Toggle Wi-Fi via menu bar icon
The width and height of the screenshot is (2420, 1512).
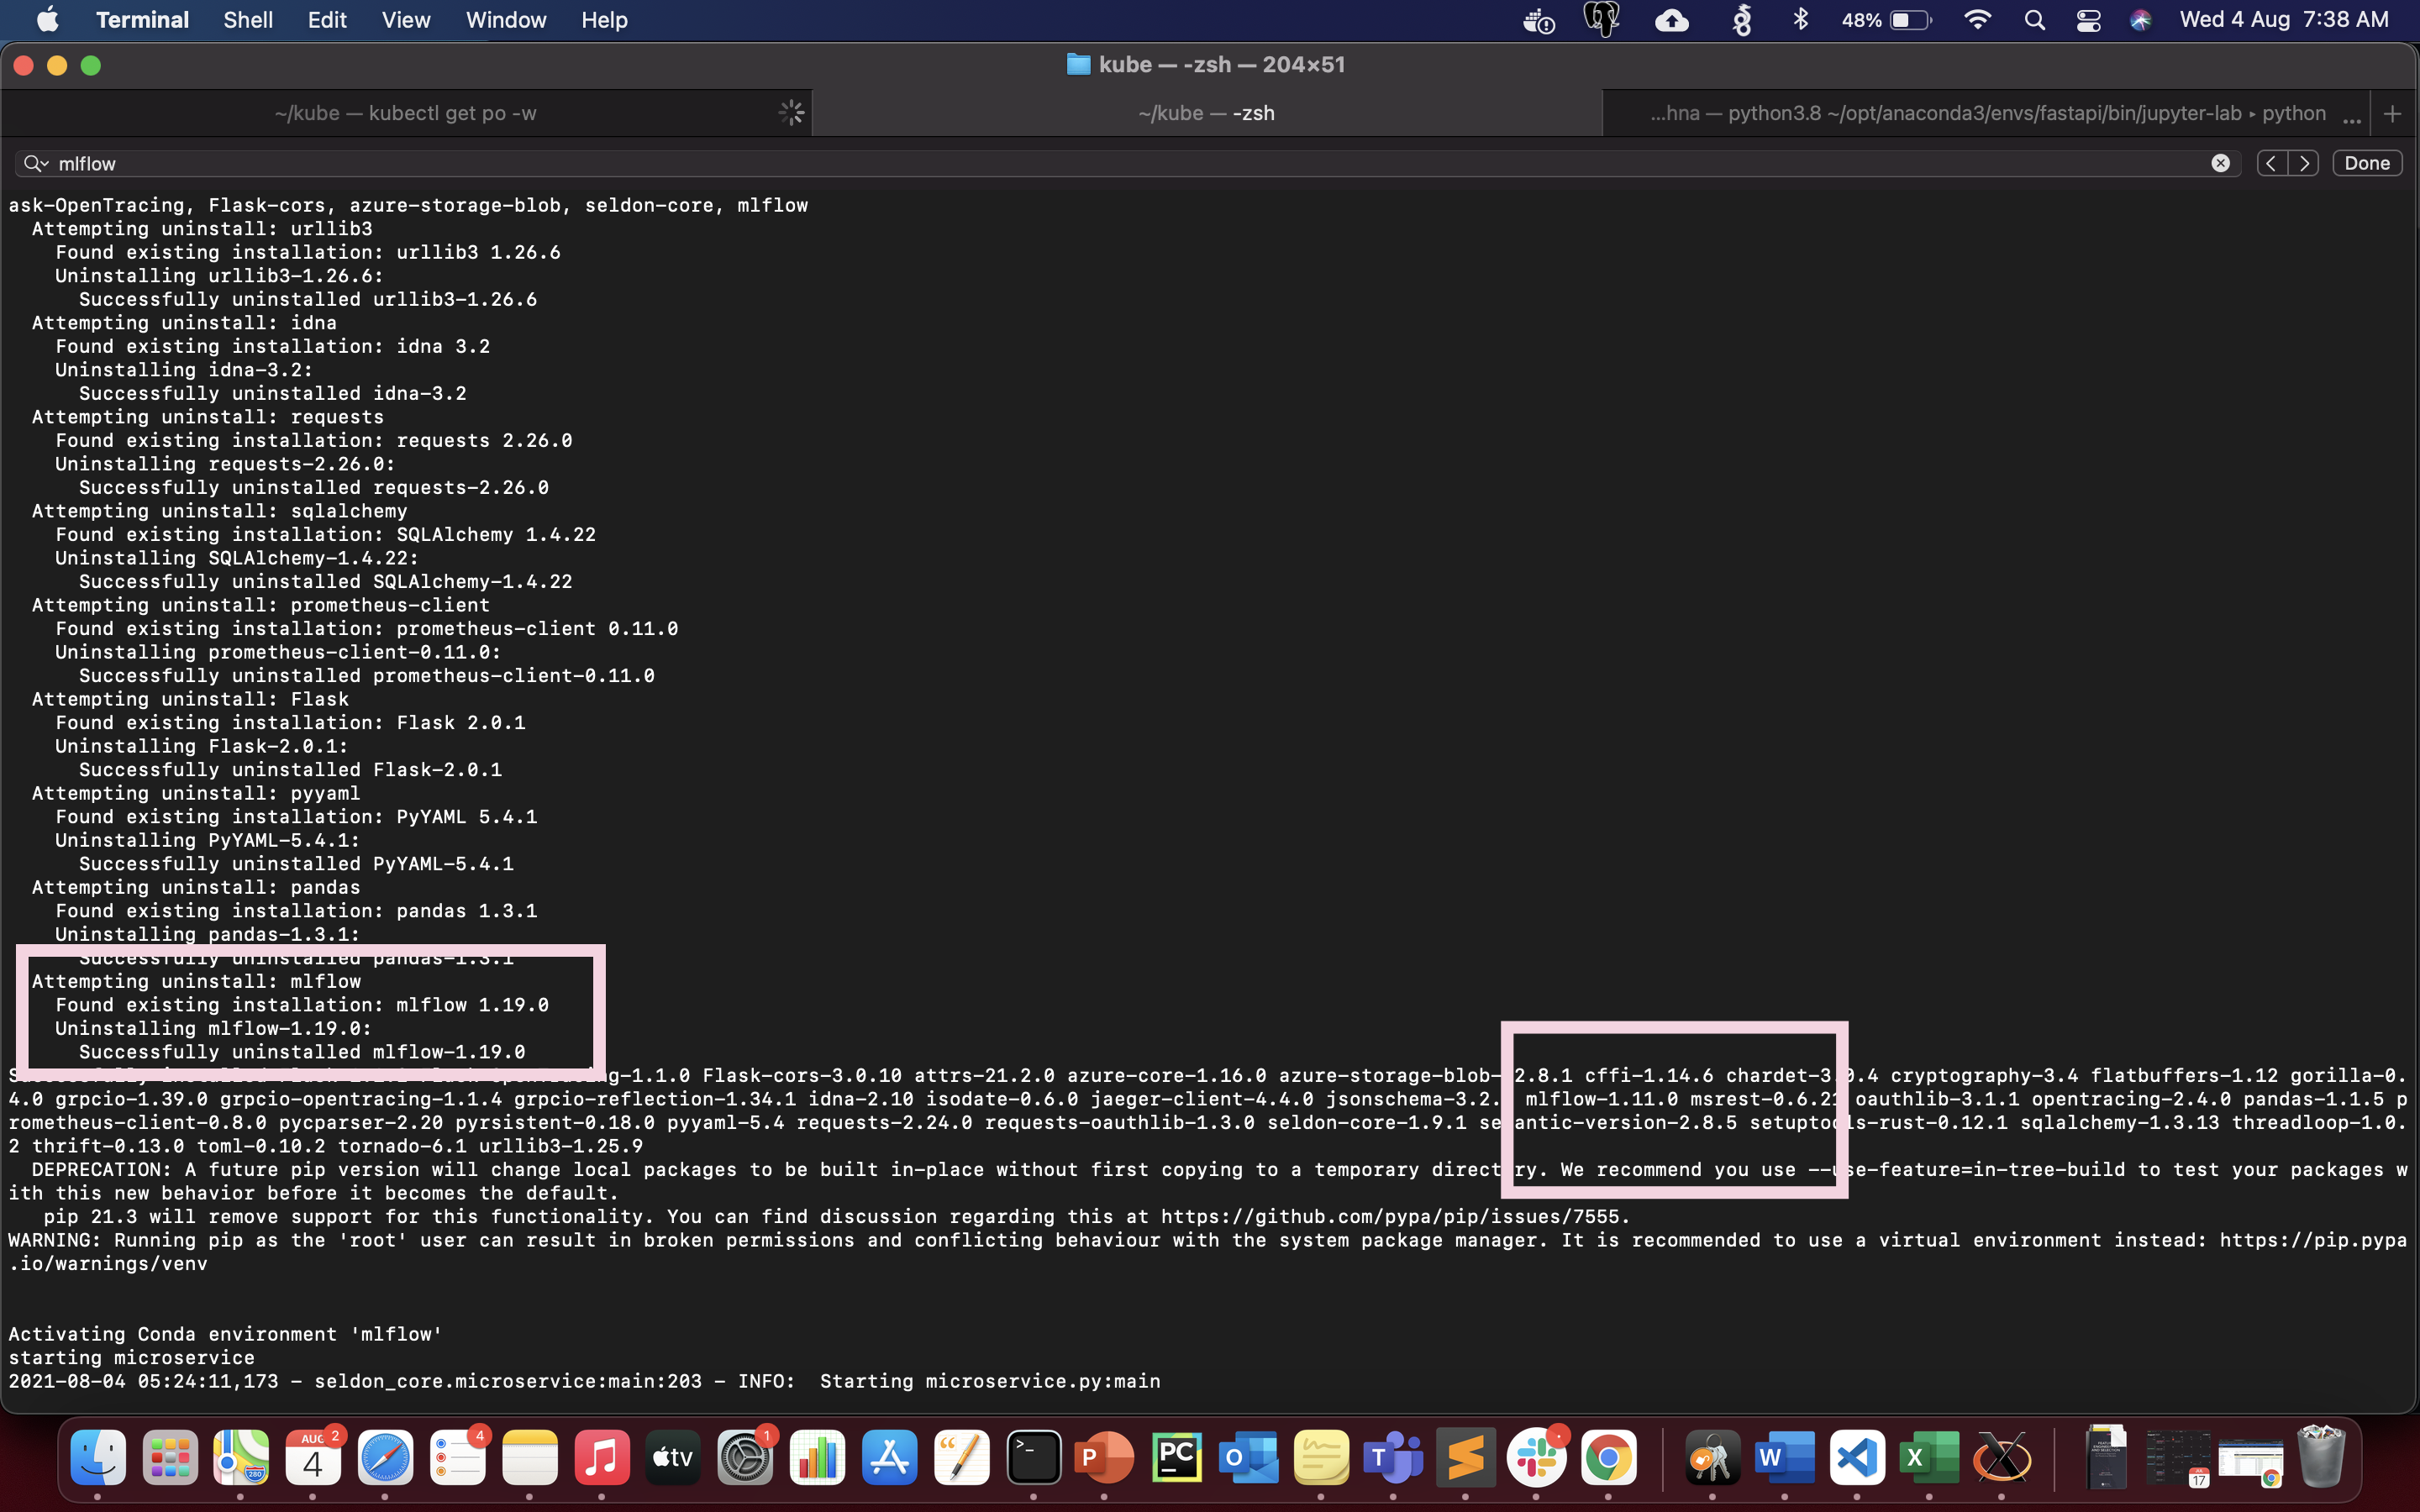1978,19
